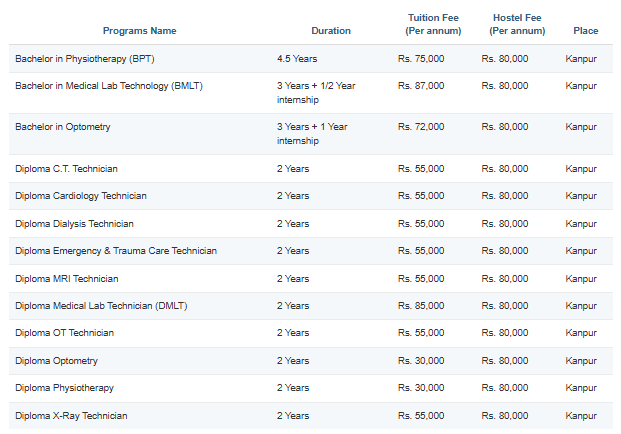Click the 2 Years duration for Diploma OT Technician
The height and width of the screenshot is (434, 621).
[293, 333]
